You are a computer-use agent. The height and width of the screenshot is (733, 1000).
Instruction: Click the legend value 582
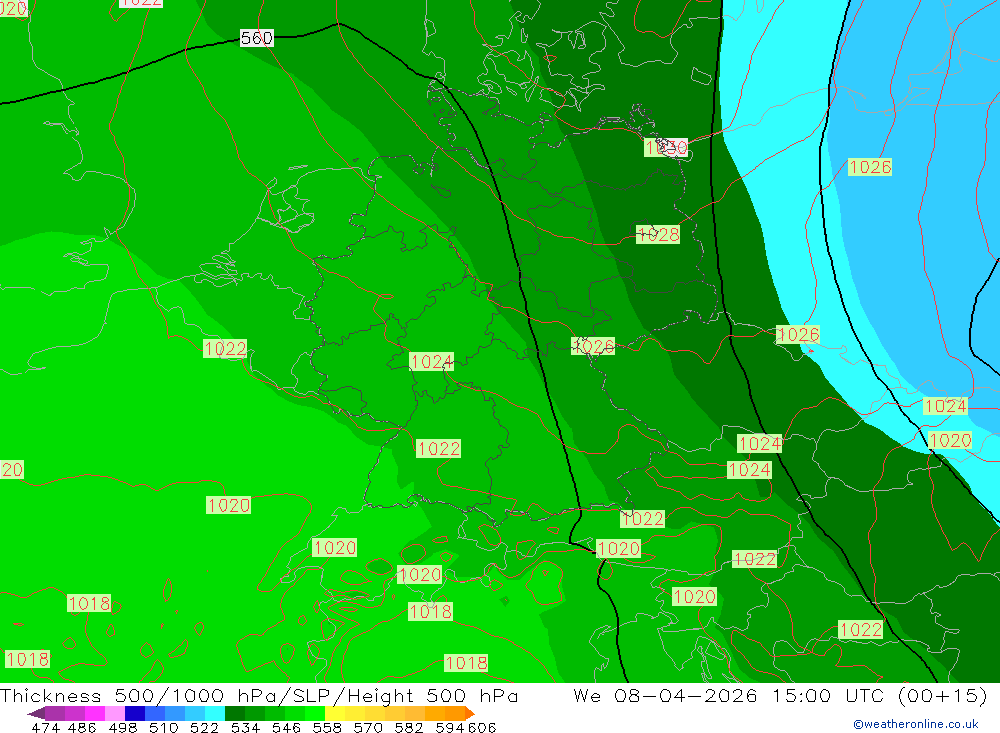coord(408,727)
